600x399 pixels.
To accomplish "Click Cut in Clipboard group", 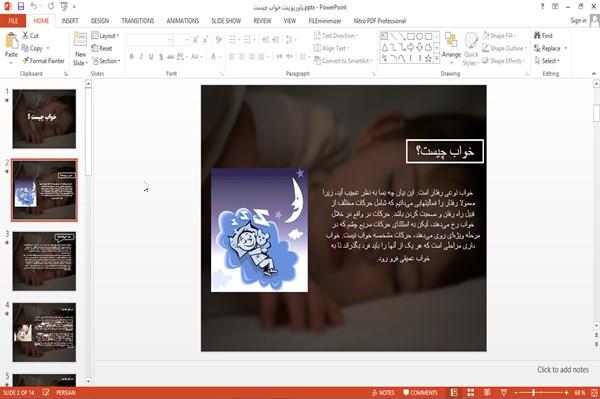I will (30, 36).
